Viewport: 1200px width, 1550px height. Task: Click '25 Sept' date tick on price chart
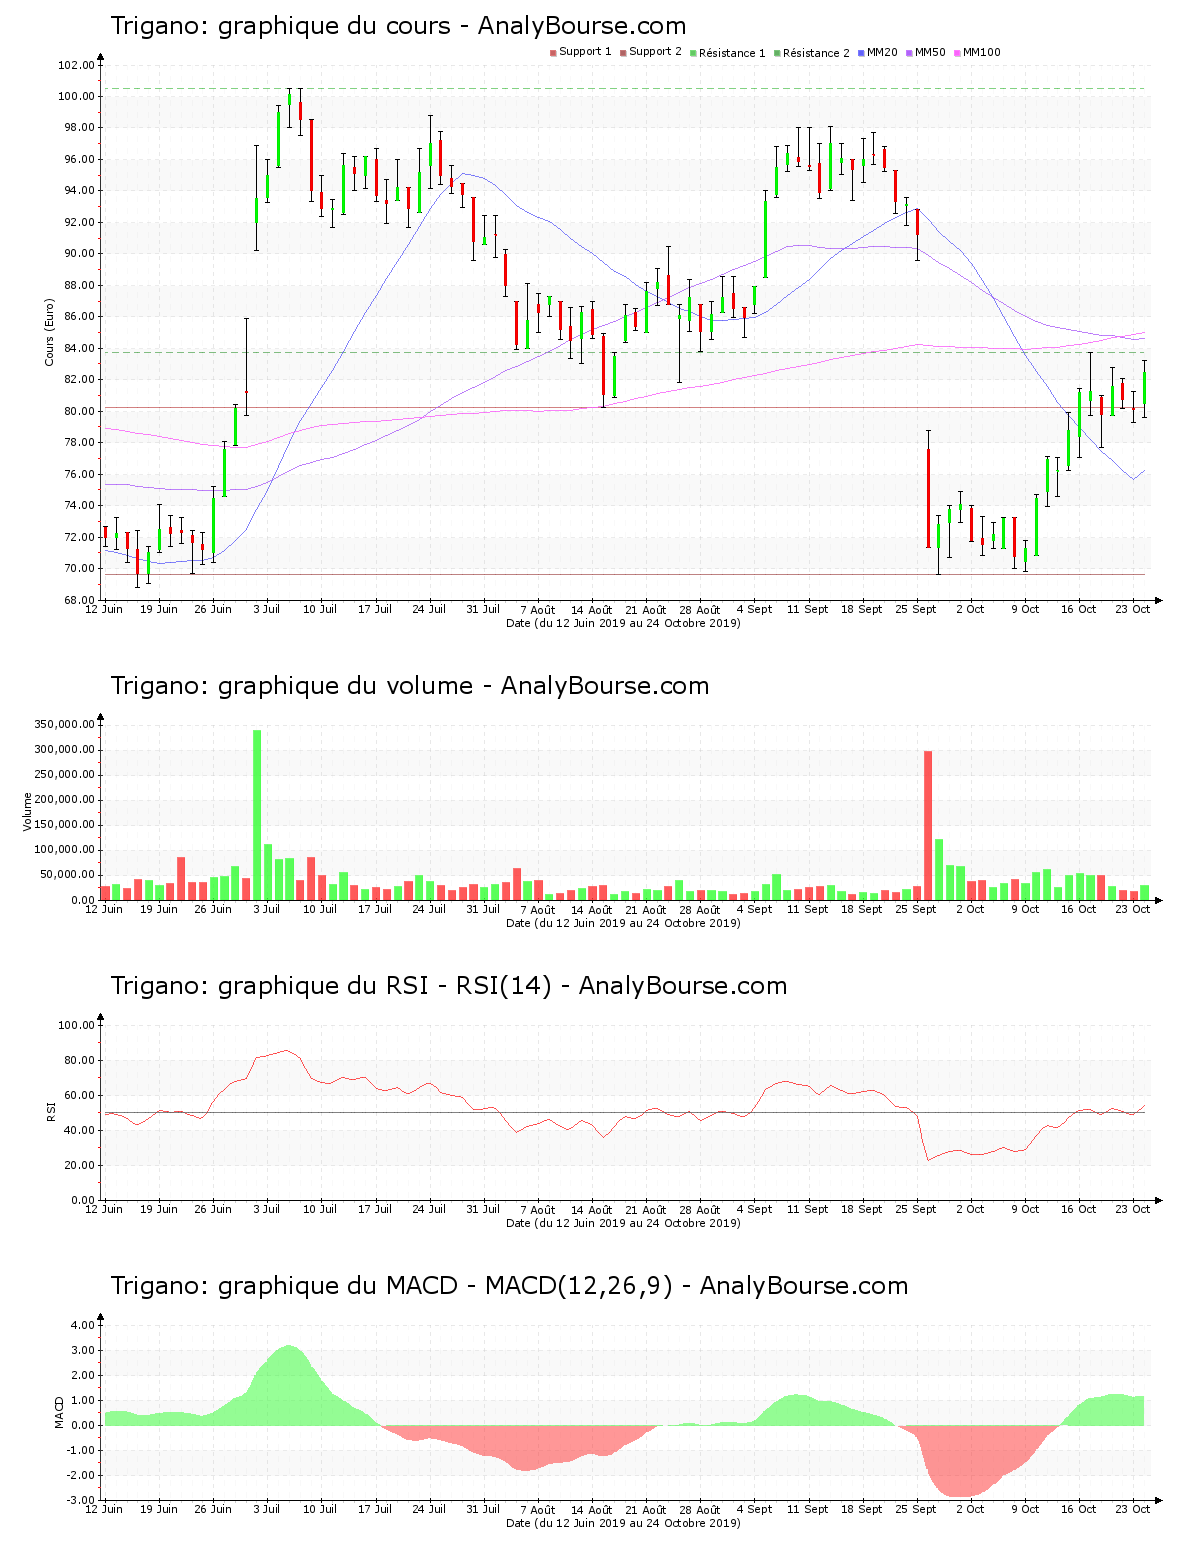pos(916,609)
